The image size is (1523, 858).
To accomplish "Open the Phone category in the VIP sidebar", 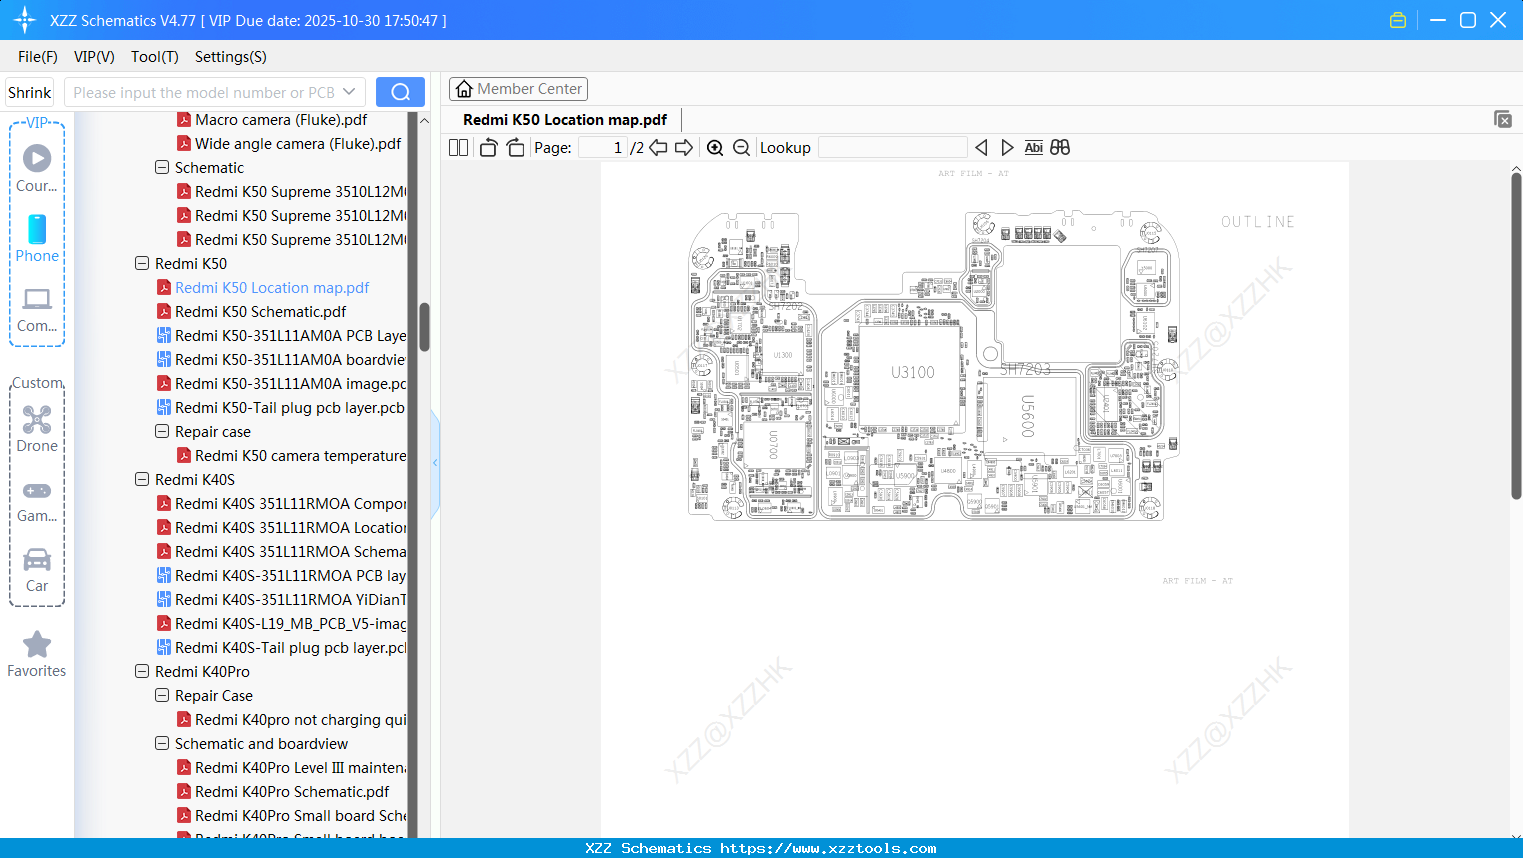I will tap(37, 240).
